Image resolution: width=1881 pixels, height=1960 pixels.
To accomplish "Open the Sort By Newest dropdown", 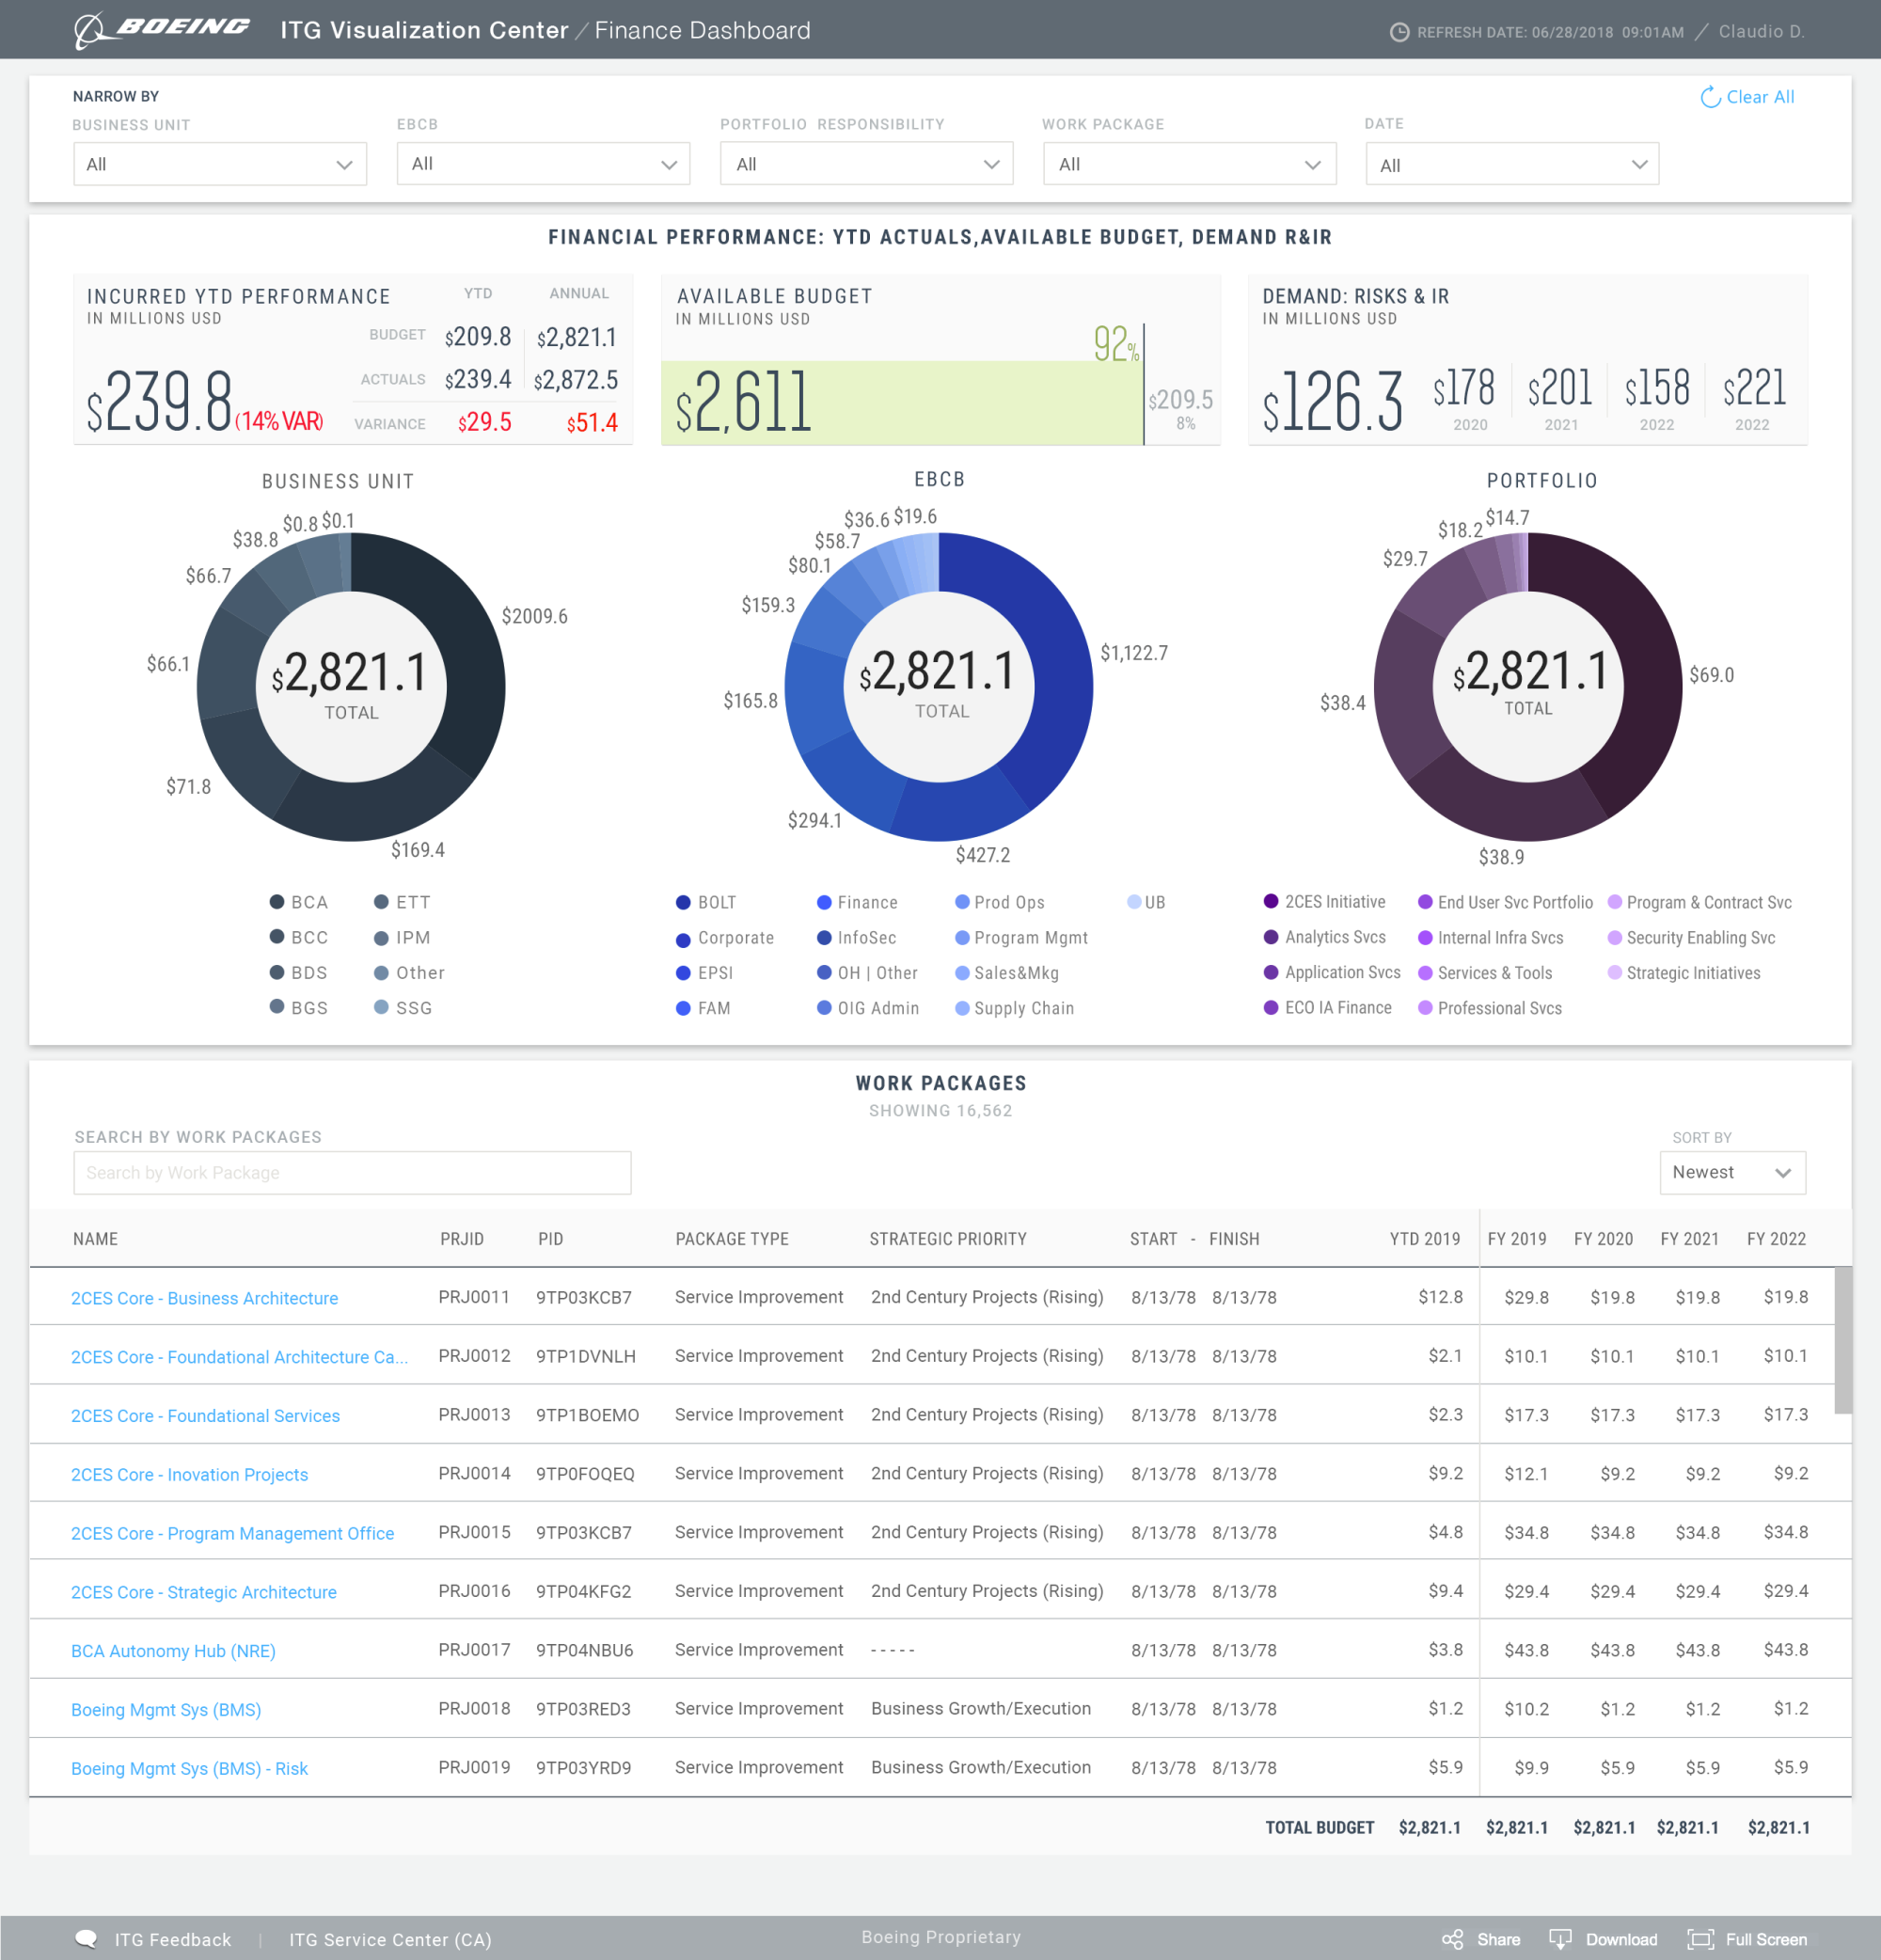I will point(1732,1172).
